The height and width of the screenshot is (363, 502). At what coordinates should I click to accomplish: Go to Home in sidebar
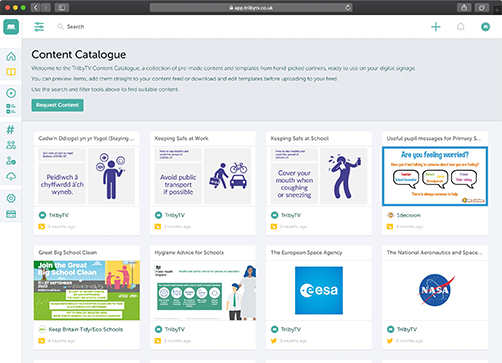11,56
